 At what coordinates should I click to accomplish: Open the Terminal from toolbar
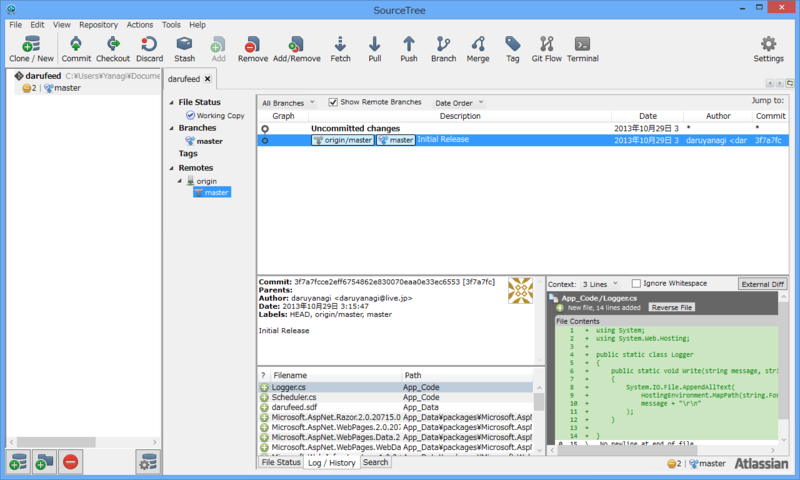coord(582,49)
